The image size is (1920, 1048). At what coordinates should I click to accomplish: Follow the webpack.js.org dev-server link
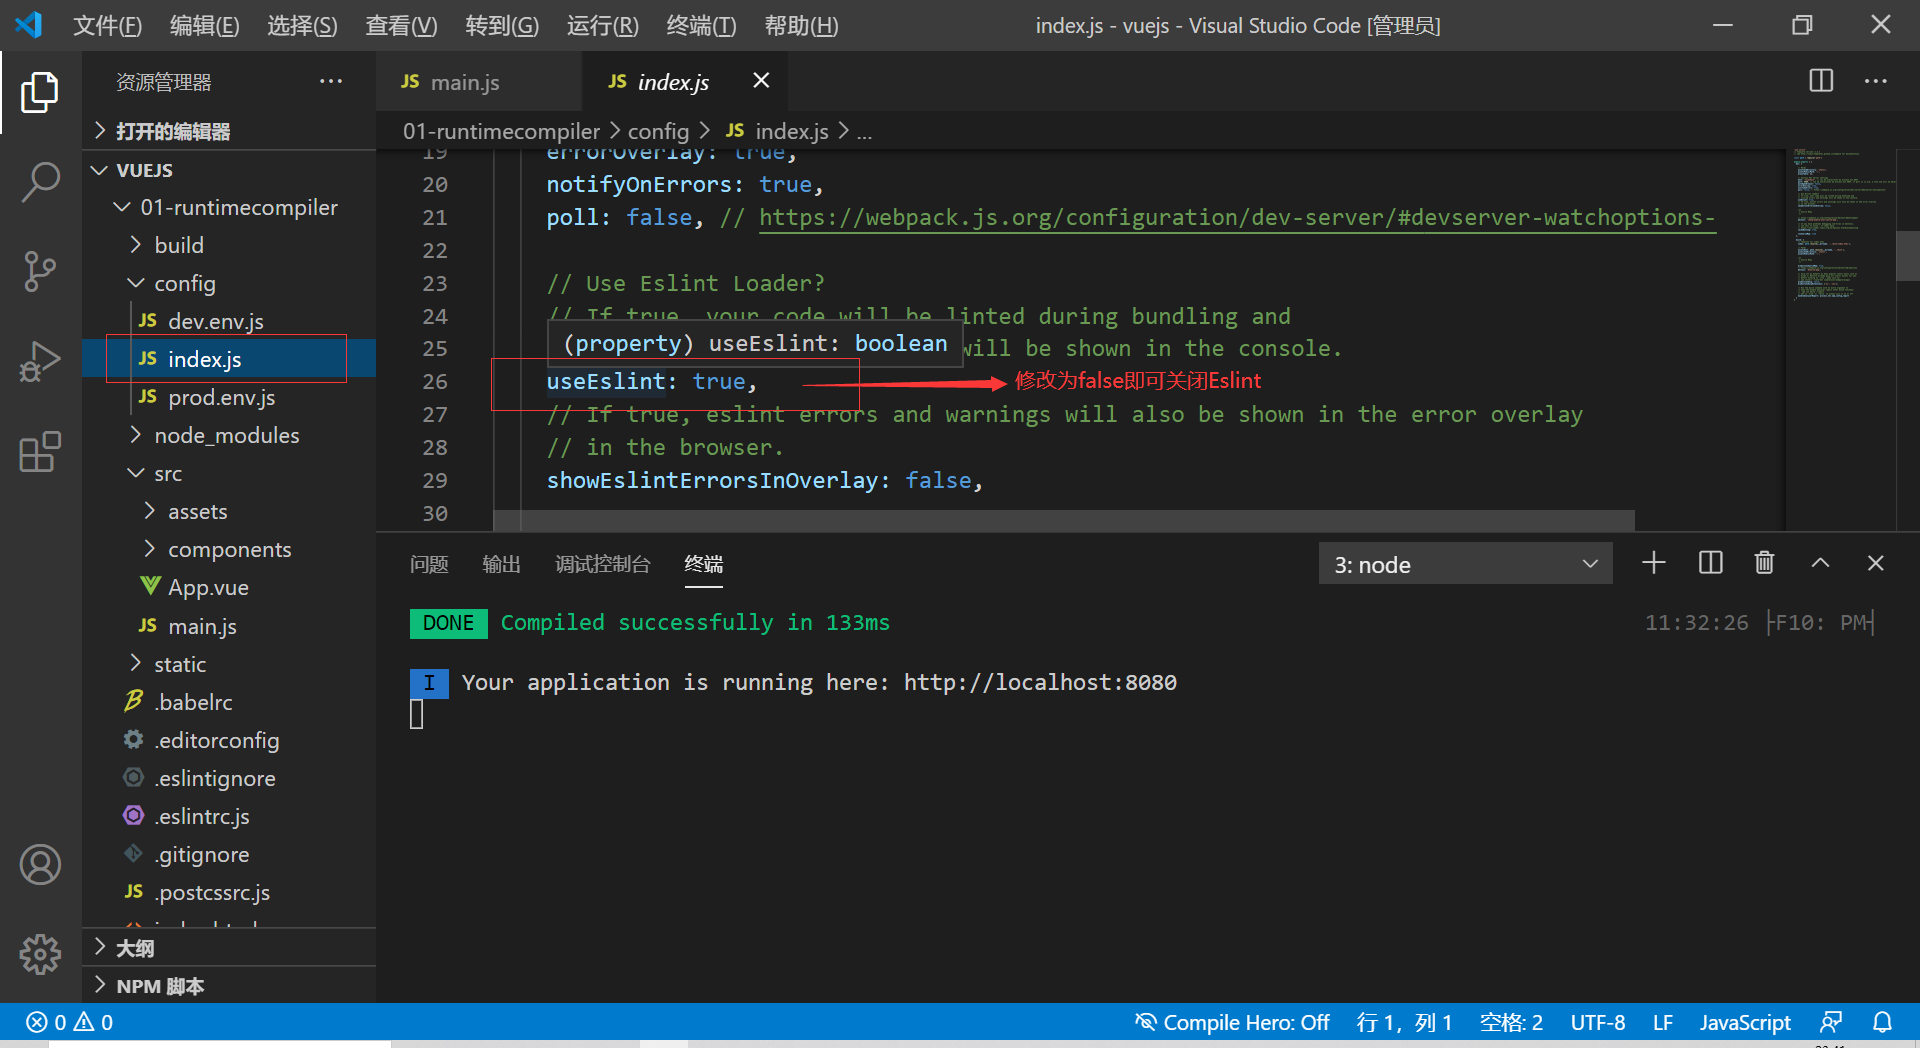[1237, 217]
